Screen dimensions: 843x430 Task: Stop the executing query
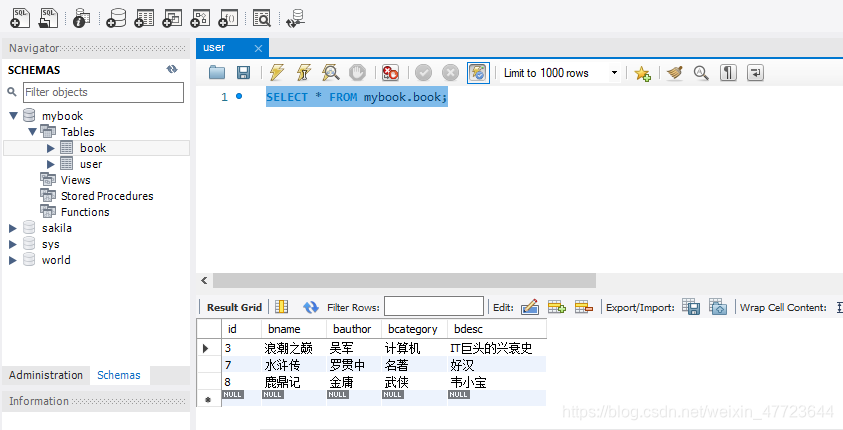357,73
